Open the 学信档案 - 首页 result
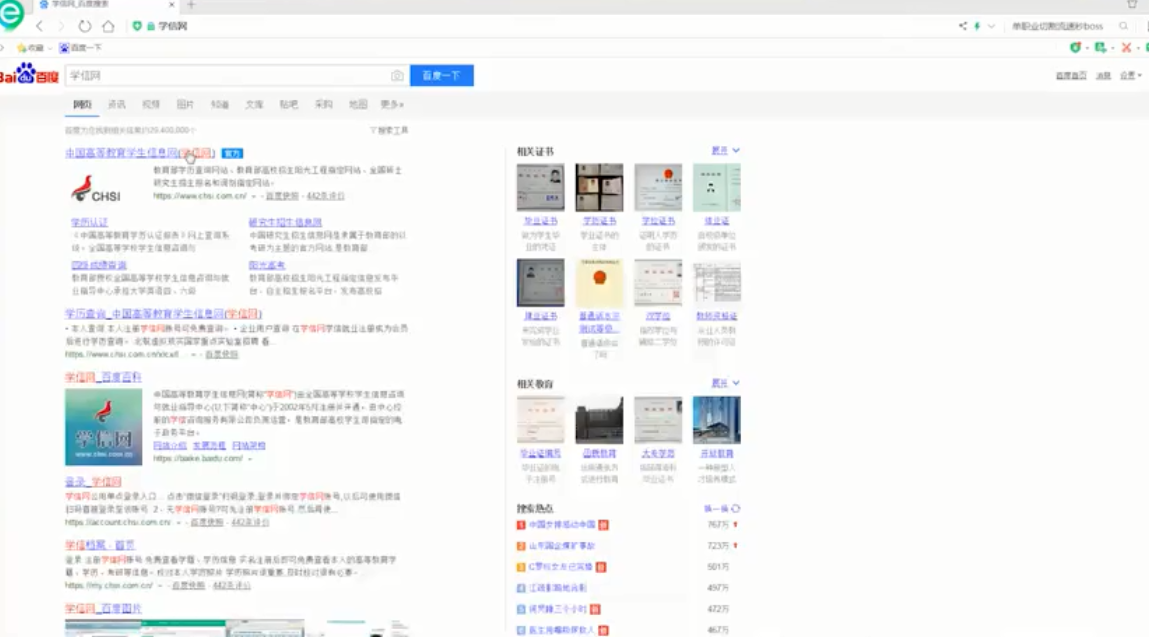The height and width of the screenshot is (637, 1149). 100,545
